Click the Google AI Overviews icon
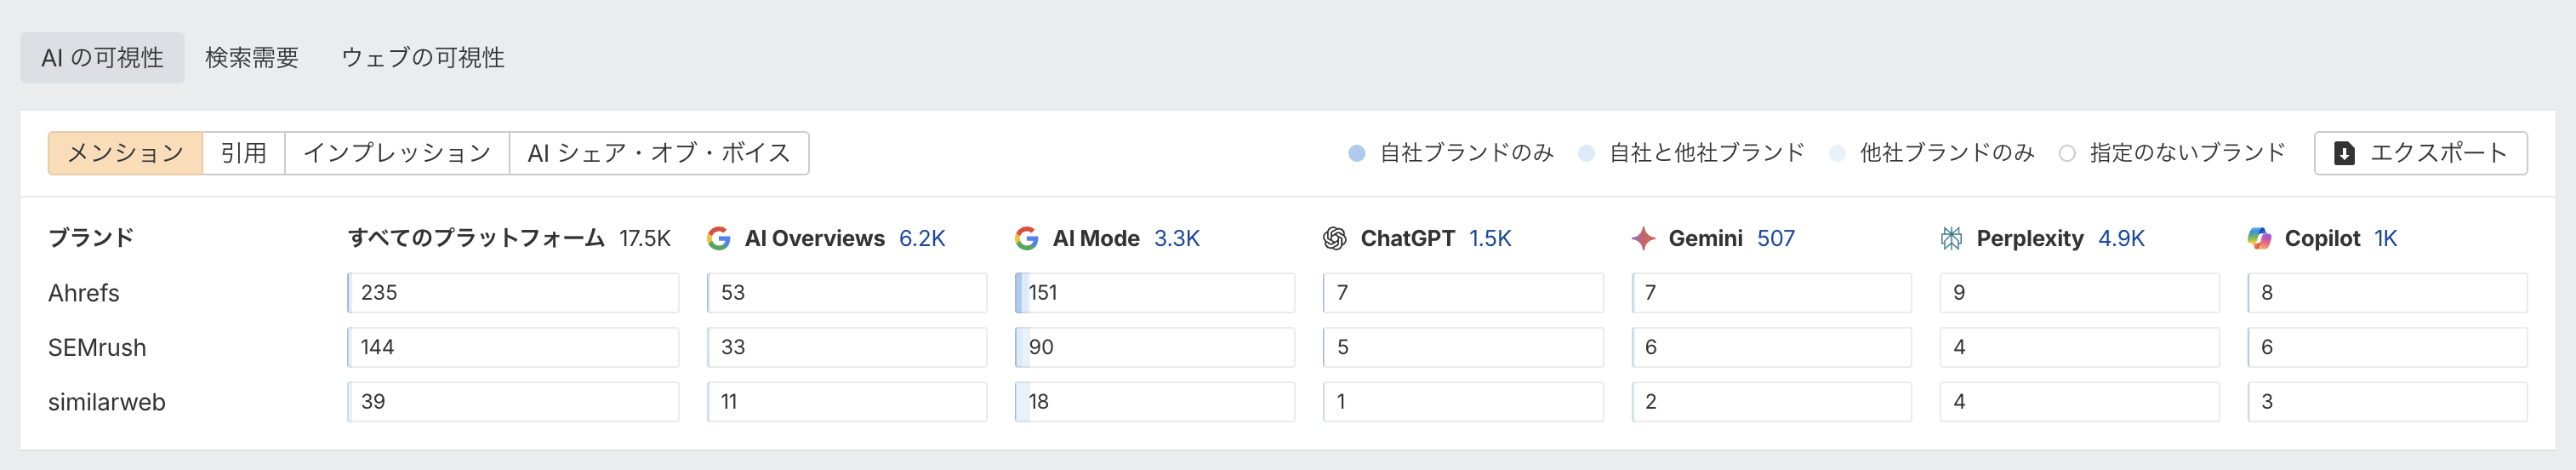Viewport: 2576px width, 470px height. 718,238
